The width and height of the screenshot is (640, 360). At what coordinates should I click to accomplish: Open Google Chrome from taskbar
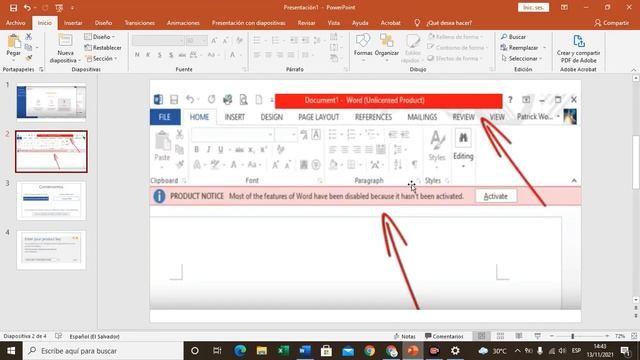click(370, 351)
